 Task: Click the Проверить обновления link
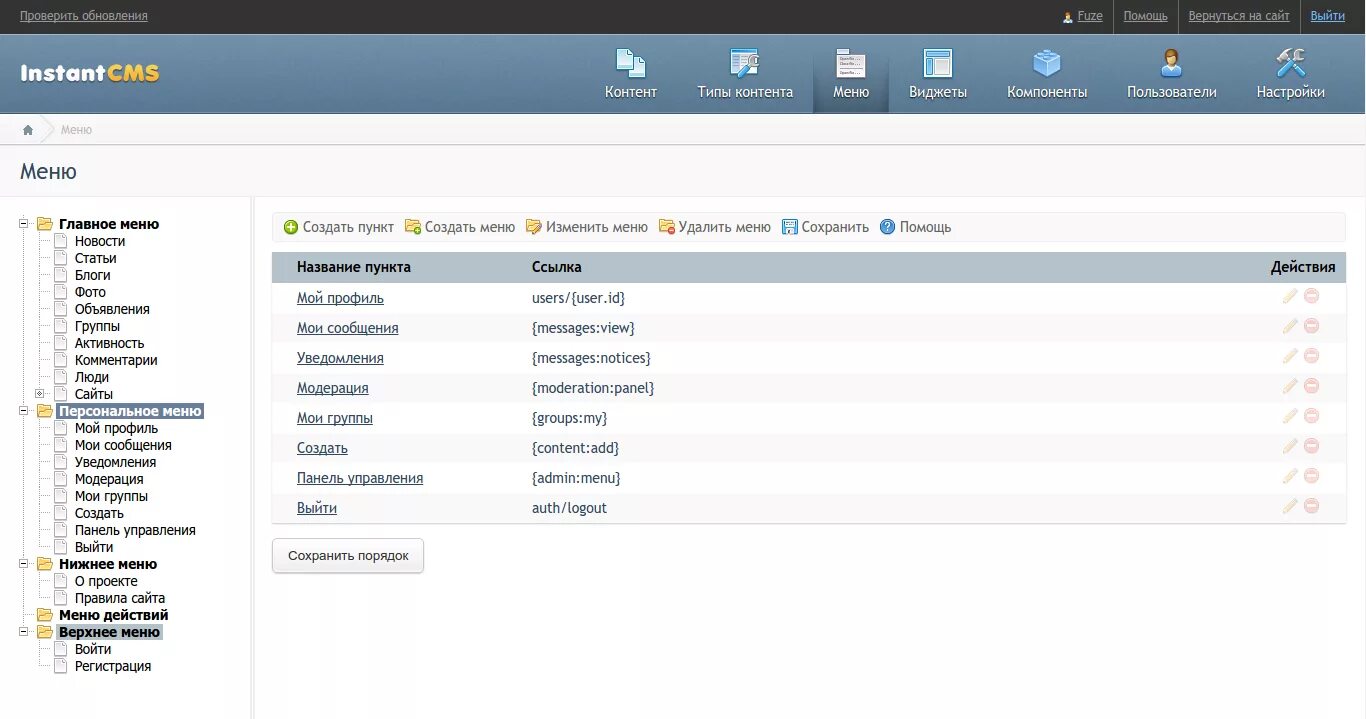pyautogui.click(x=84, y=16)
